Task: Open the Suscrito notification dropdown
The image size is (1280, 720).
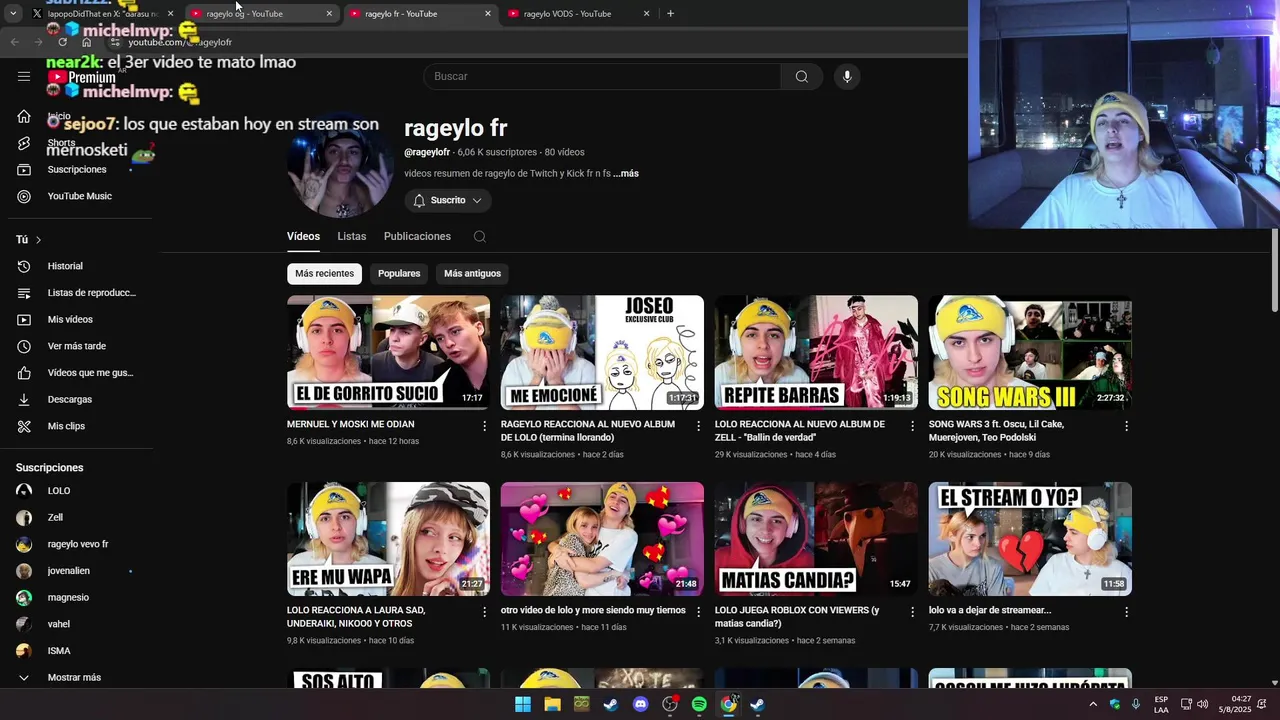Action: (x=448, y=201)
